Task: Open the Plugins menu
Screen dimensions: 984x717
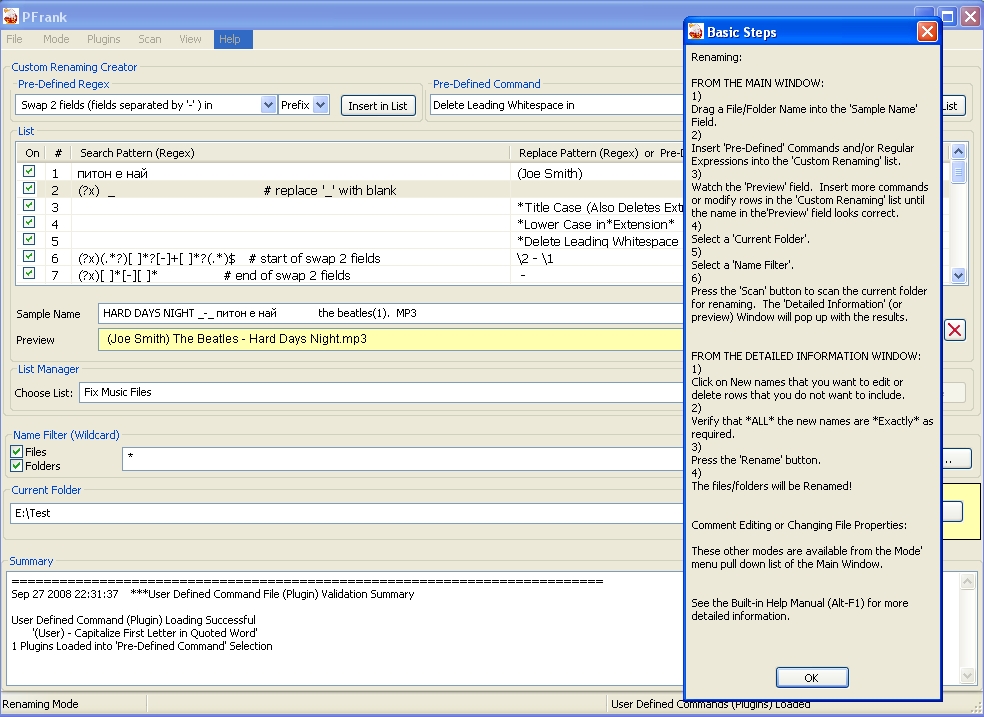Action: coord(103,39)
